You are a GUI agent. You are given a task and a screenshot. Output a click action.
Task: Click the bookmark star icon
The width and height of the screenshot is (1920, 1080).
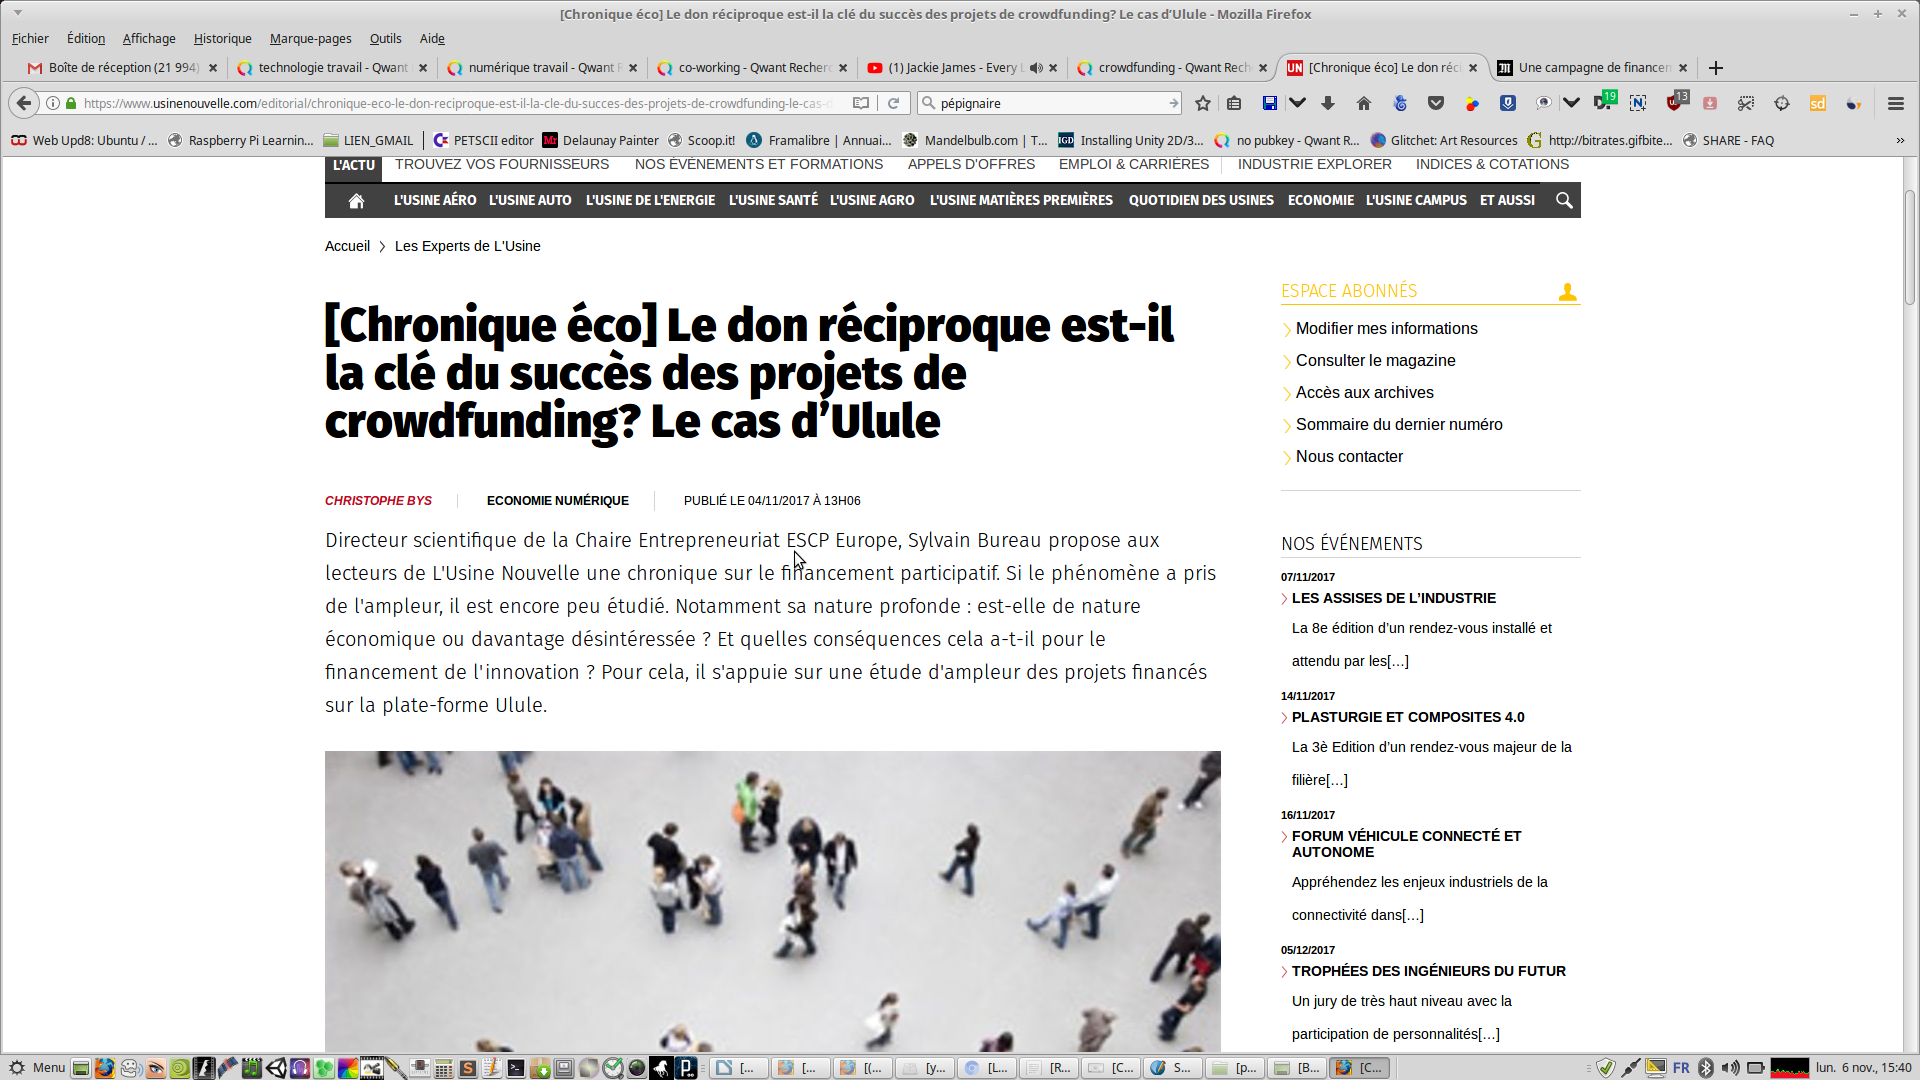[1203, 103]
